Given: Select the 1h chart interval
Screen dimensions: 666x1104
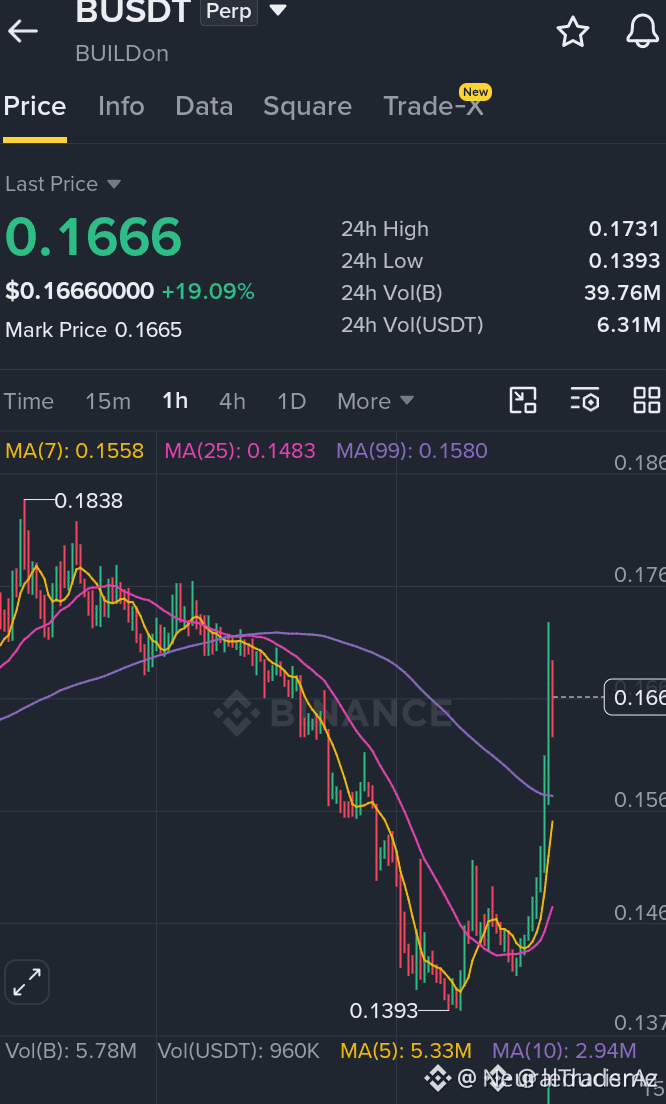Looking at the screenshot, I should point(175,401).
